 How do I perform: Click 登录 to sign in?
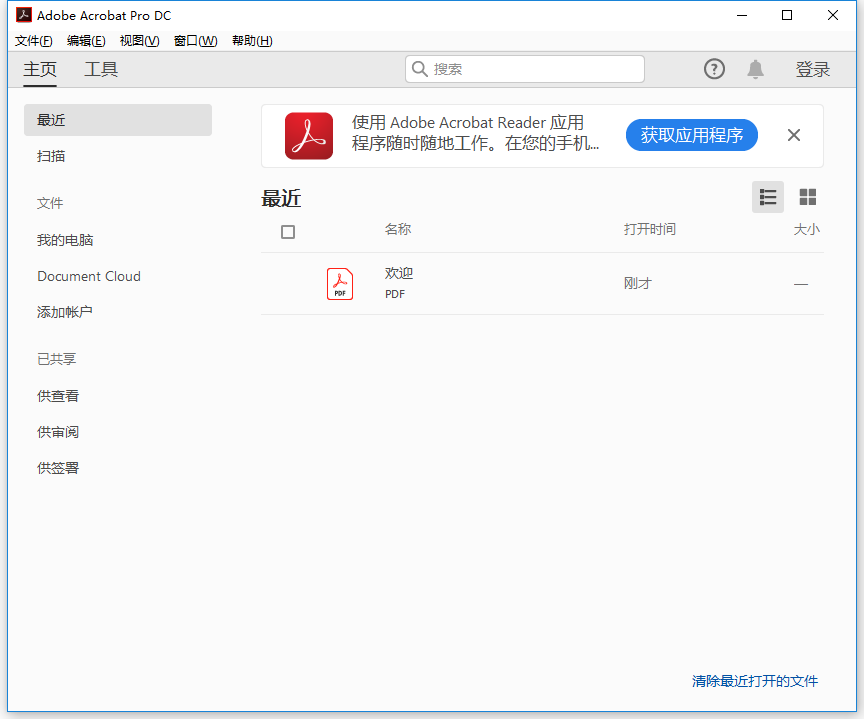click(812, 69)
